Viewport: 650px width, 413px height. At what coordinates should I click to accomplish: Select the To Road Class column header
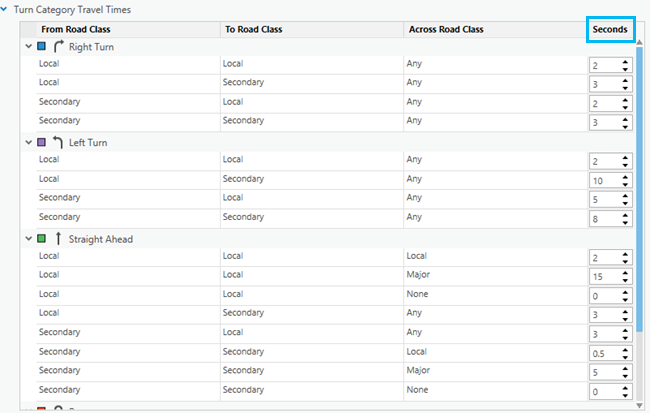(x=254, y=29)
